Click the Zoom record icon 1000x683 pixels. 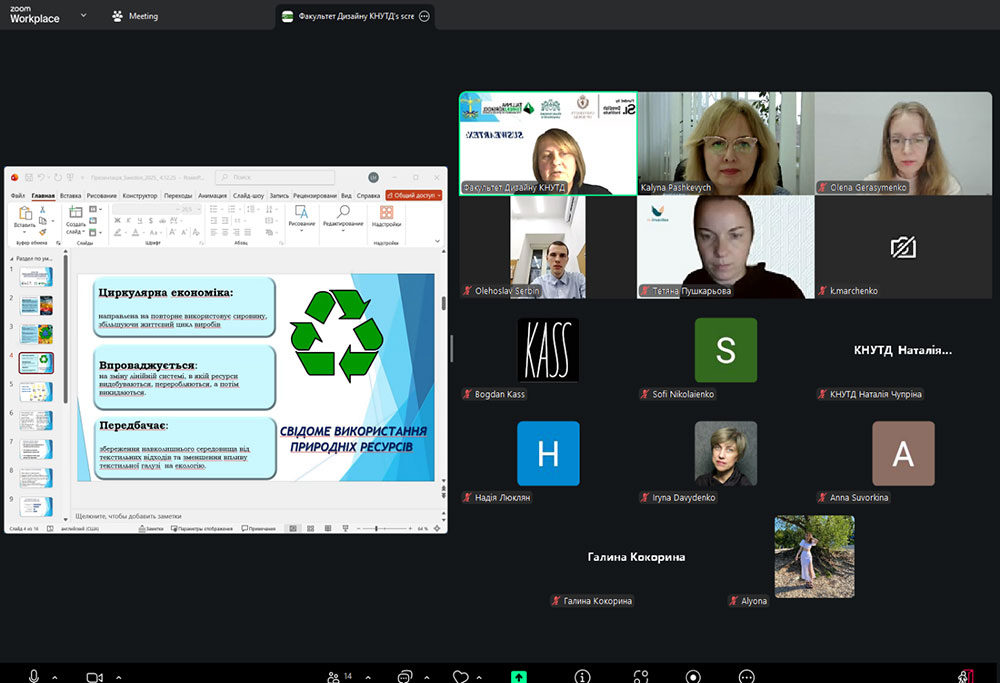[693, 676]
